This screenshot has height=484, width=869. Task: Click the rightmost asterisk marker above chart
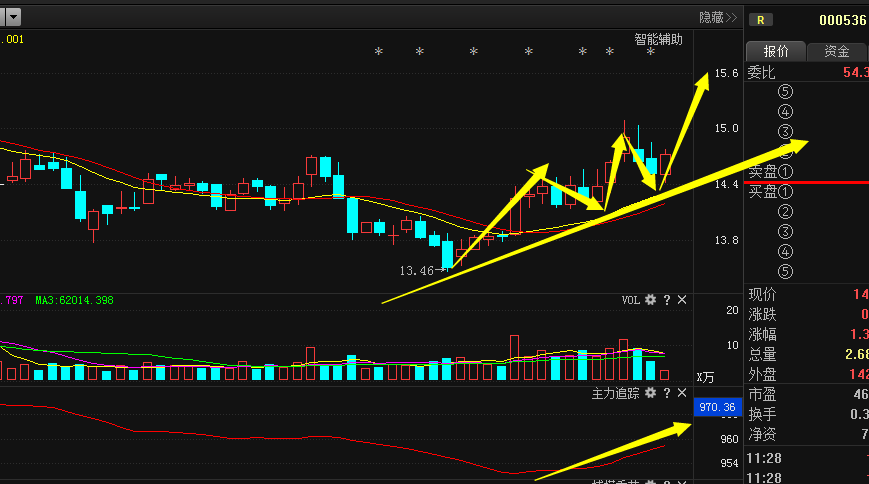(x=650, y=52)
